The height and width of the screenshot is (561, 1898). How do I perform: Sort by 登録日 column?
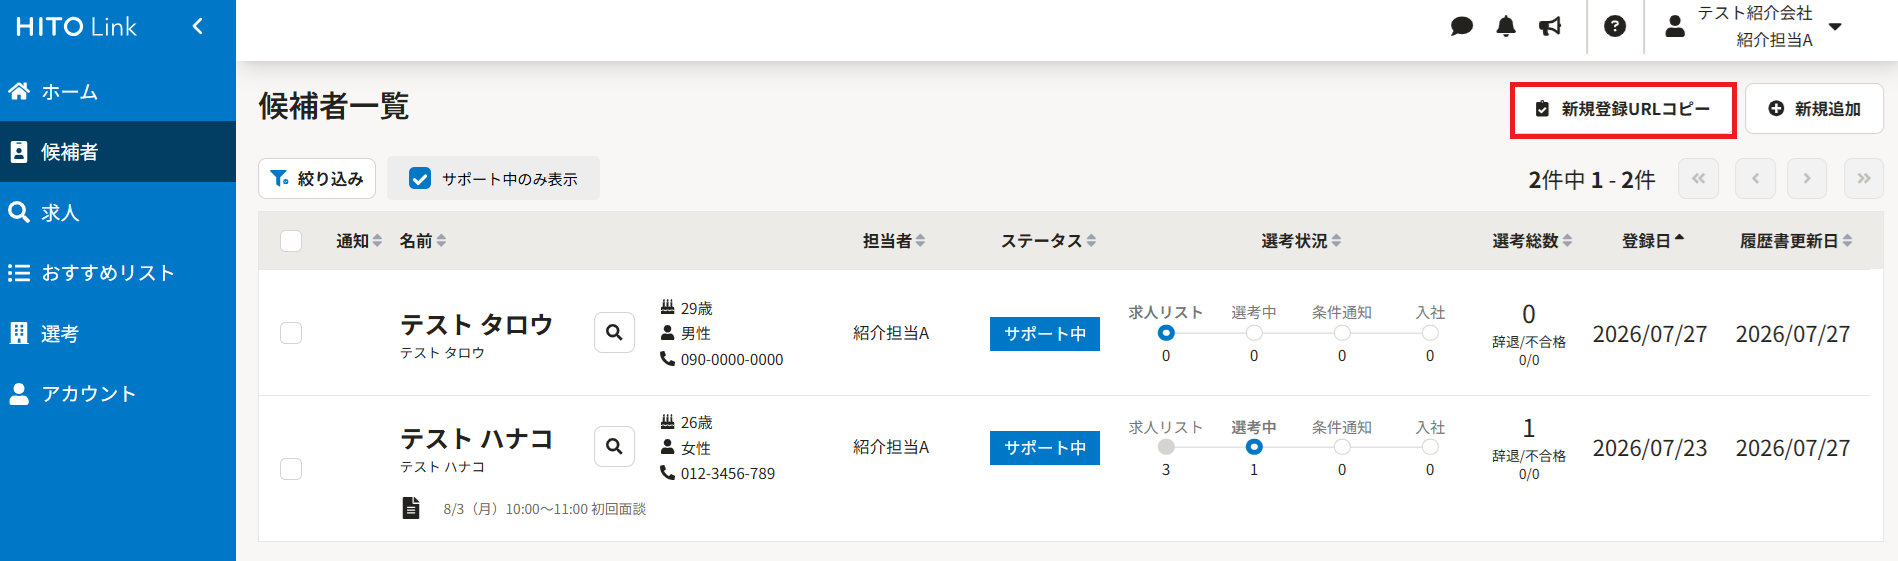pyautogui.click(x=1653, y=241)
